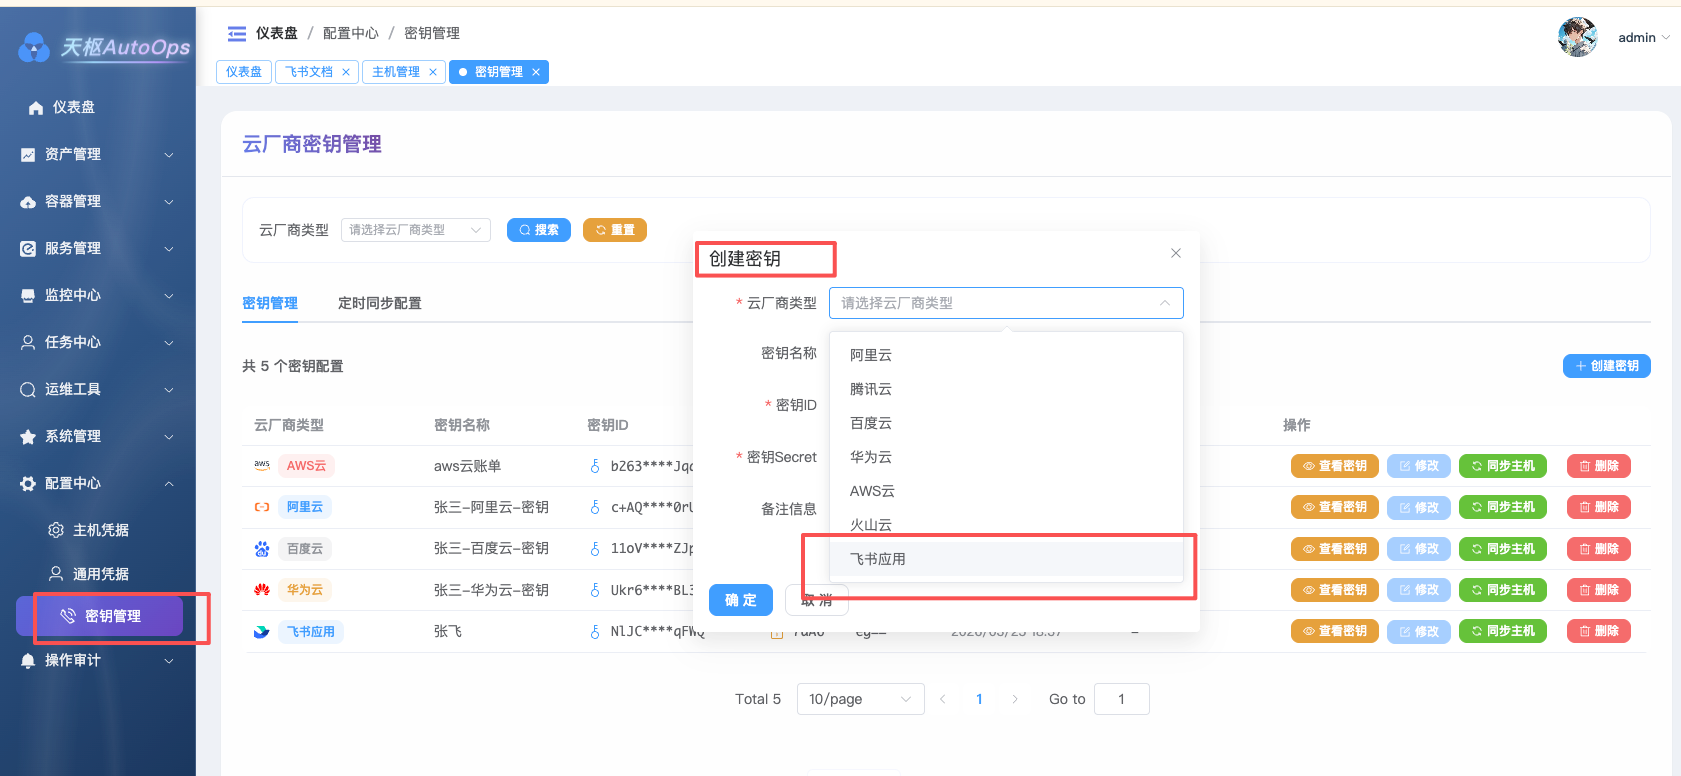Select 密钥管理 in sidebar
The height and width of the screenshot is (776, 1681).
[x=99, y=616]
